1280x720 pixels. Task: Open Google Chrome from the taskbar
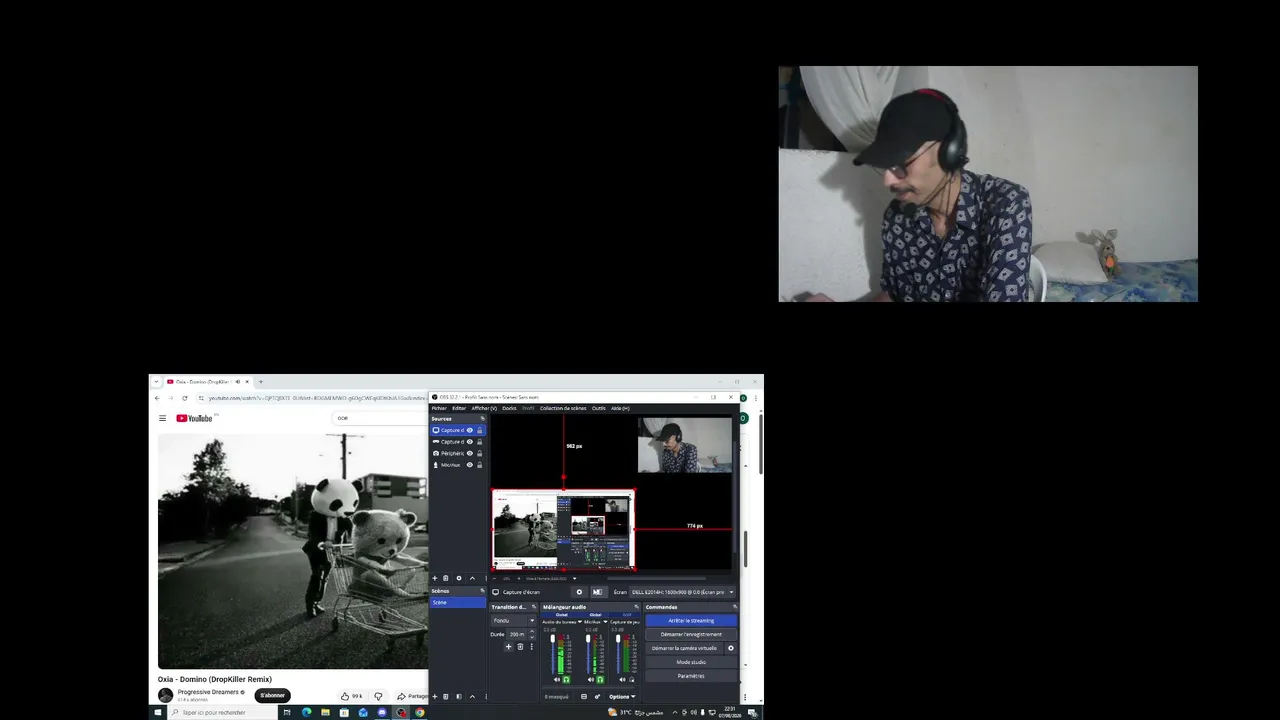pos(420,713)
